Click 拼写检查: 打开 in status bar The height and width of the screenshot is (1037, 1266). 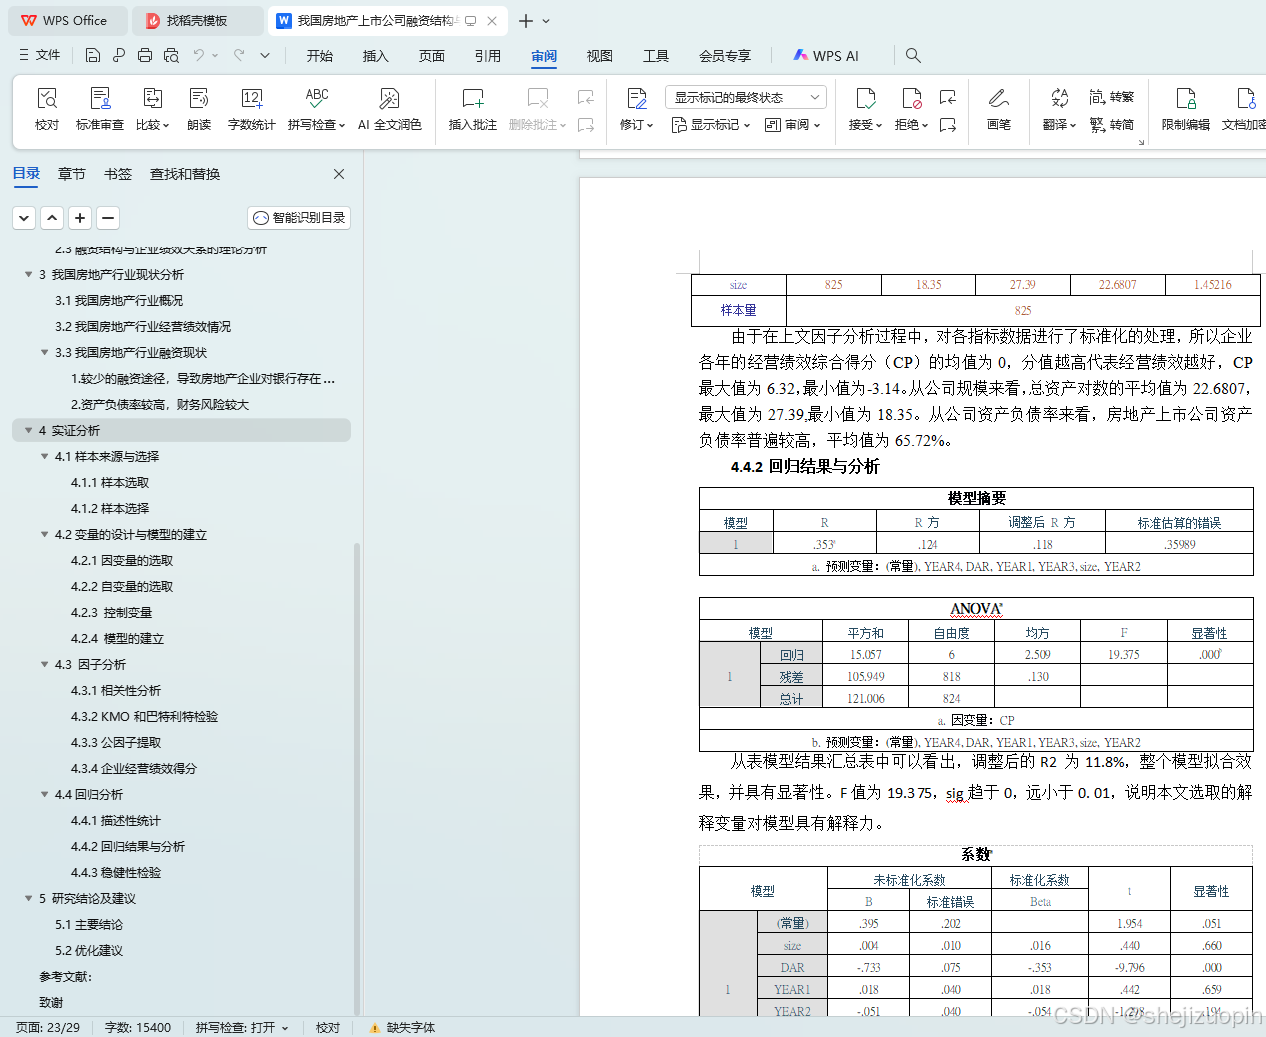point(242,1027)
